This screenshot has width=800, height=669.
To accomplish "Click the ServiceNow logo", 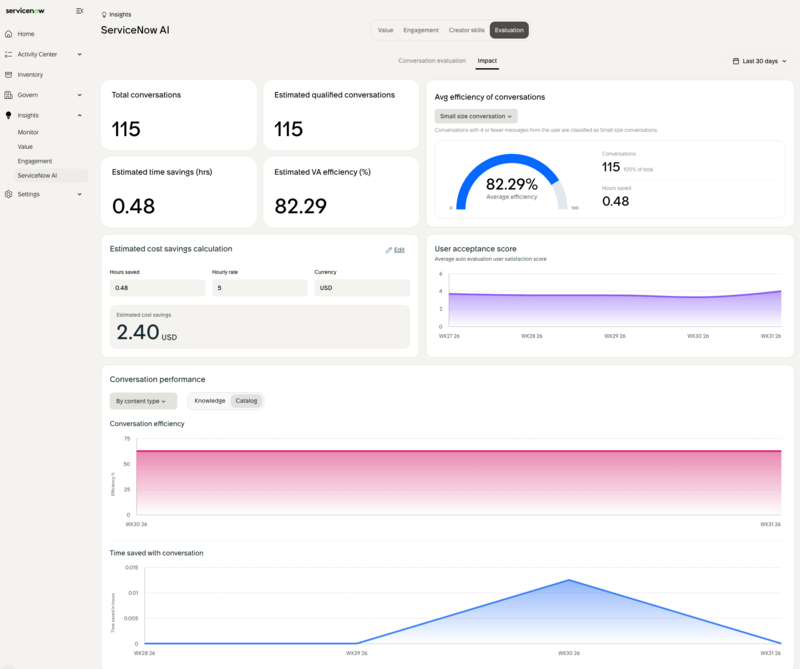I will point(25,11).
